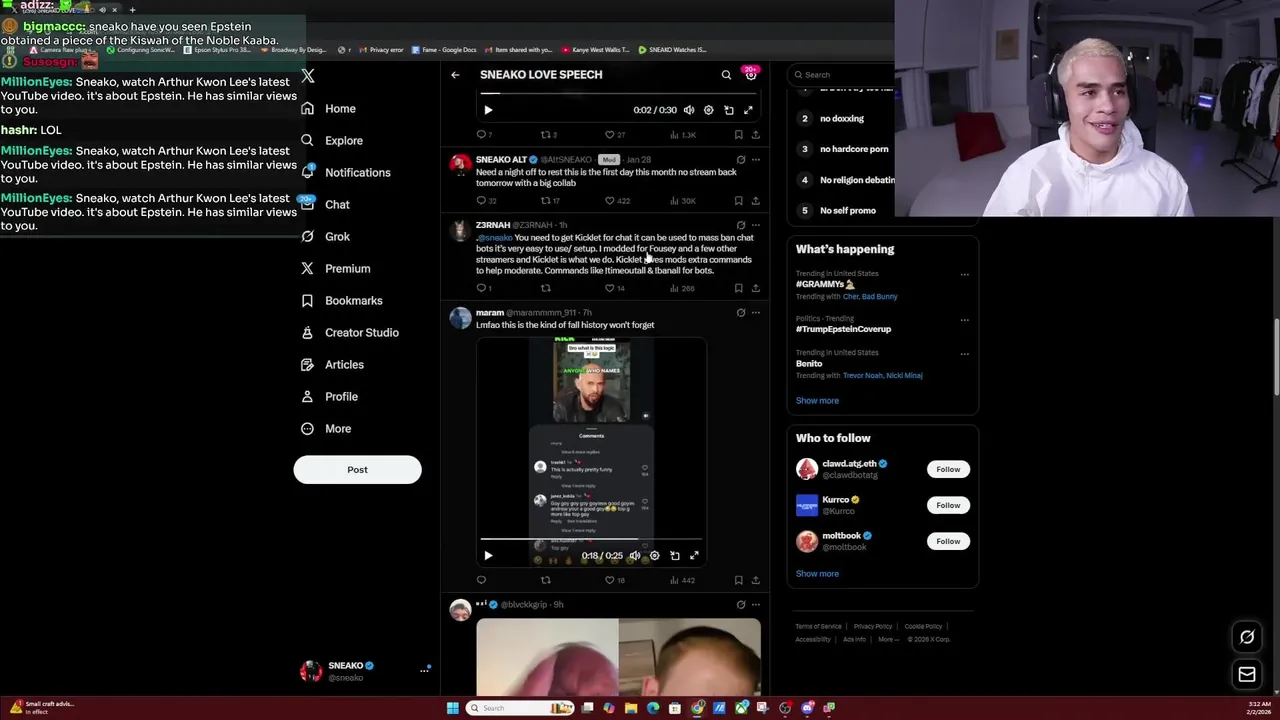Open Notifications in sidebar

pyautogui.click(x=345, y=173)
